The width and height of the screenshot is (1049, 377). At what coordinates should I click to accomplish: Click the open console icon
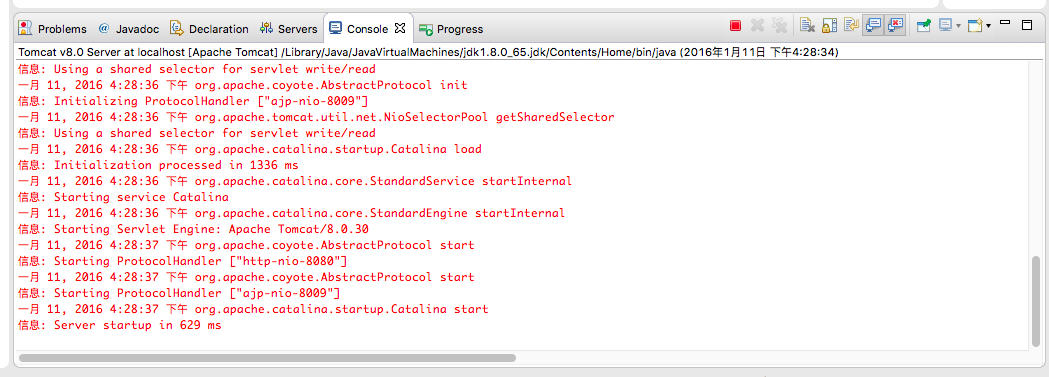click(x=975, y=26)
